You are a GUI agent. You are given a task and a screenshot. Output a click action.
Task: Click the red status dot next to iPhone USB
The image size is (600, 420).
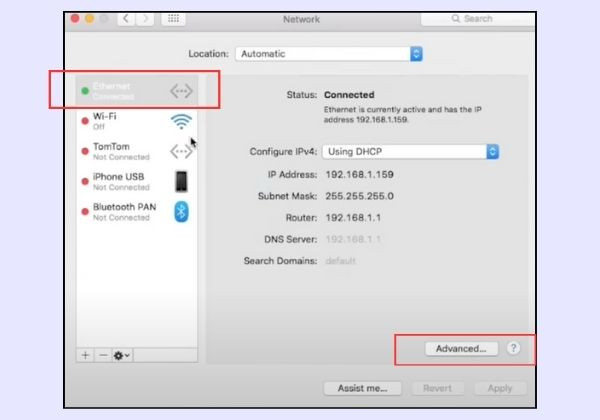pyautogui.click(x=85, y=182)
